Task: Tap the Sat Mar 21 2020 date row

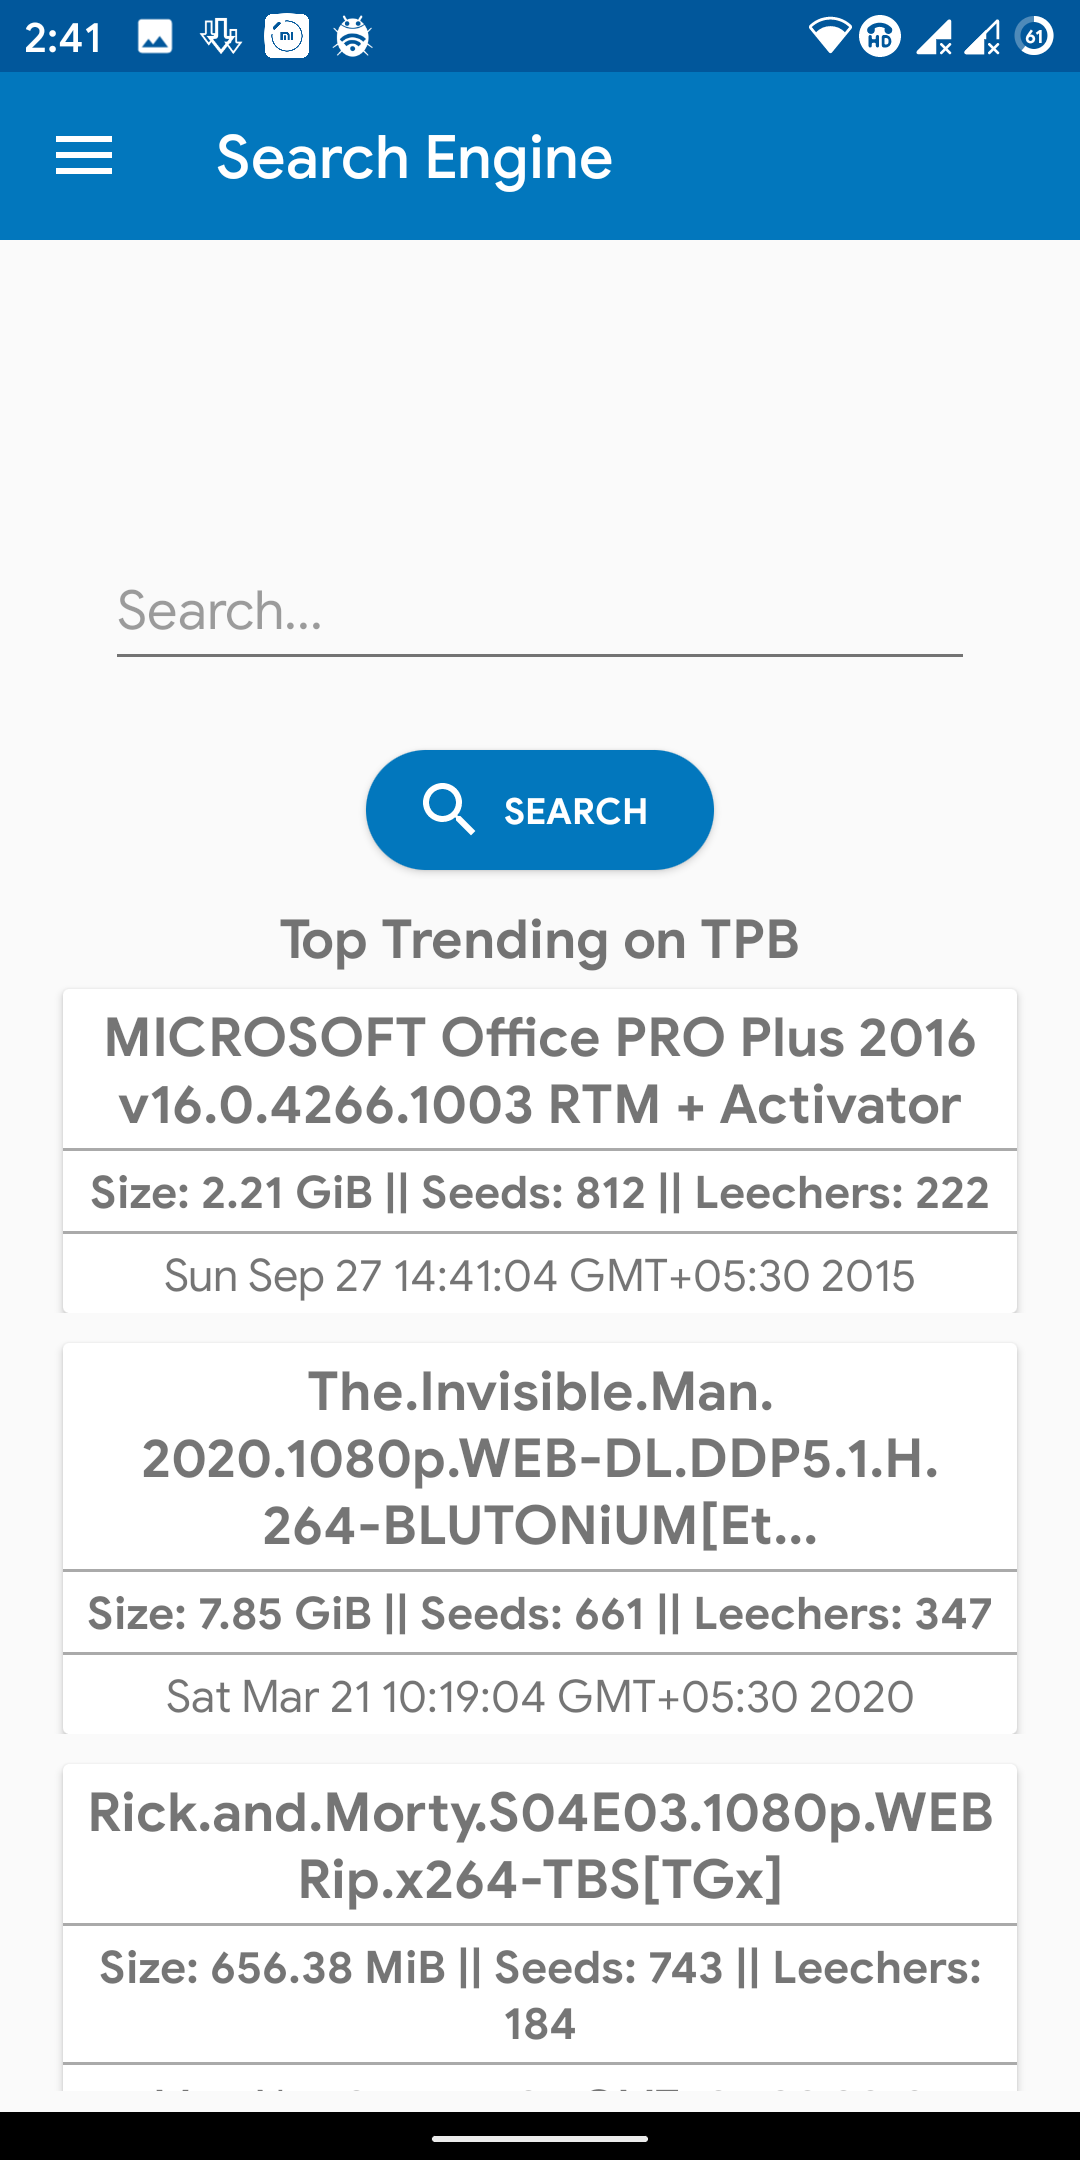Action: click(540, 1696)
